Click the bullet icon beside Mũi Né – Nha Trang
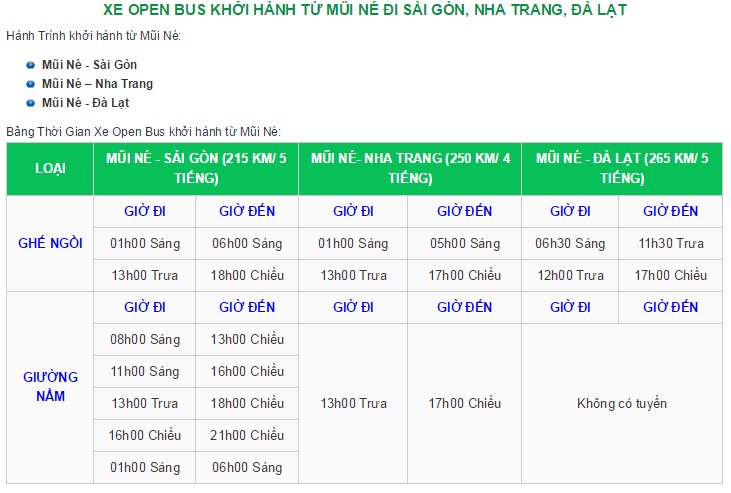731x493 pixels. point(31,84)
